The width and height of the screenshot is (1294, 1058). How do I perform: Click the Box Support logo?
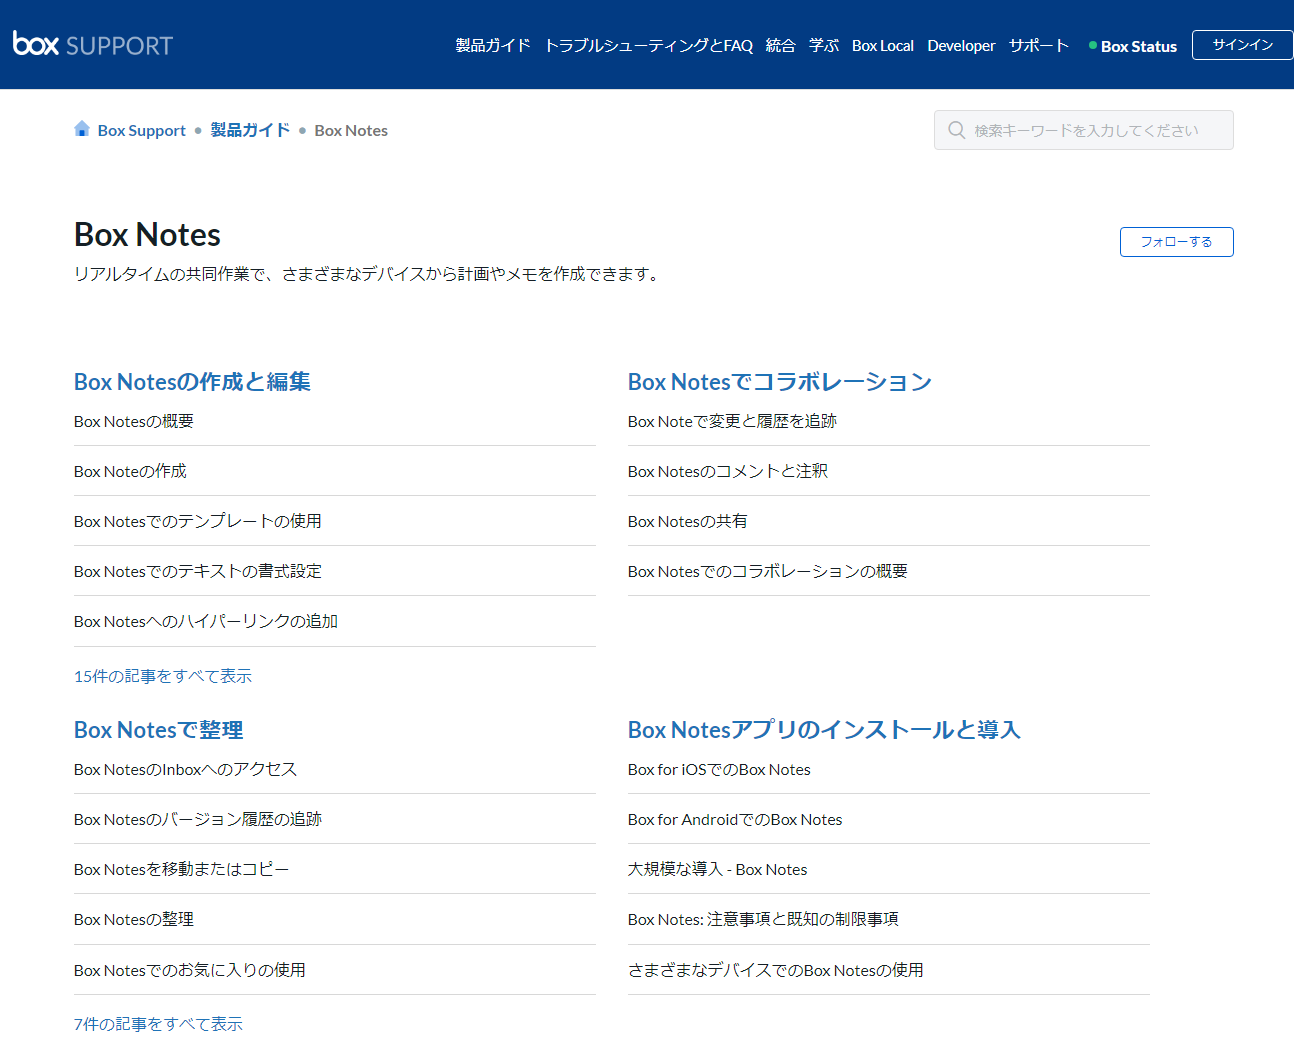coord(93,44)
